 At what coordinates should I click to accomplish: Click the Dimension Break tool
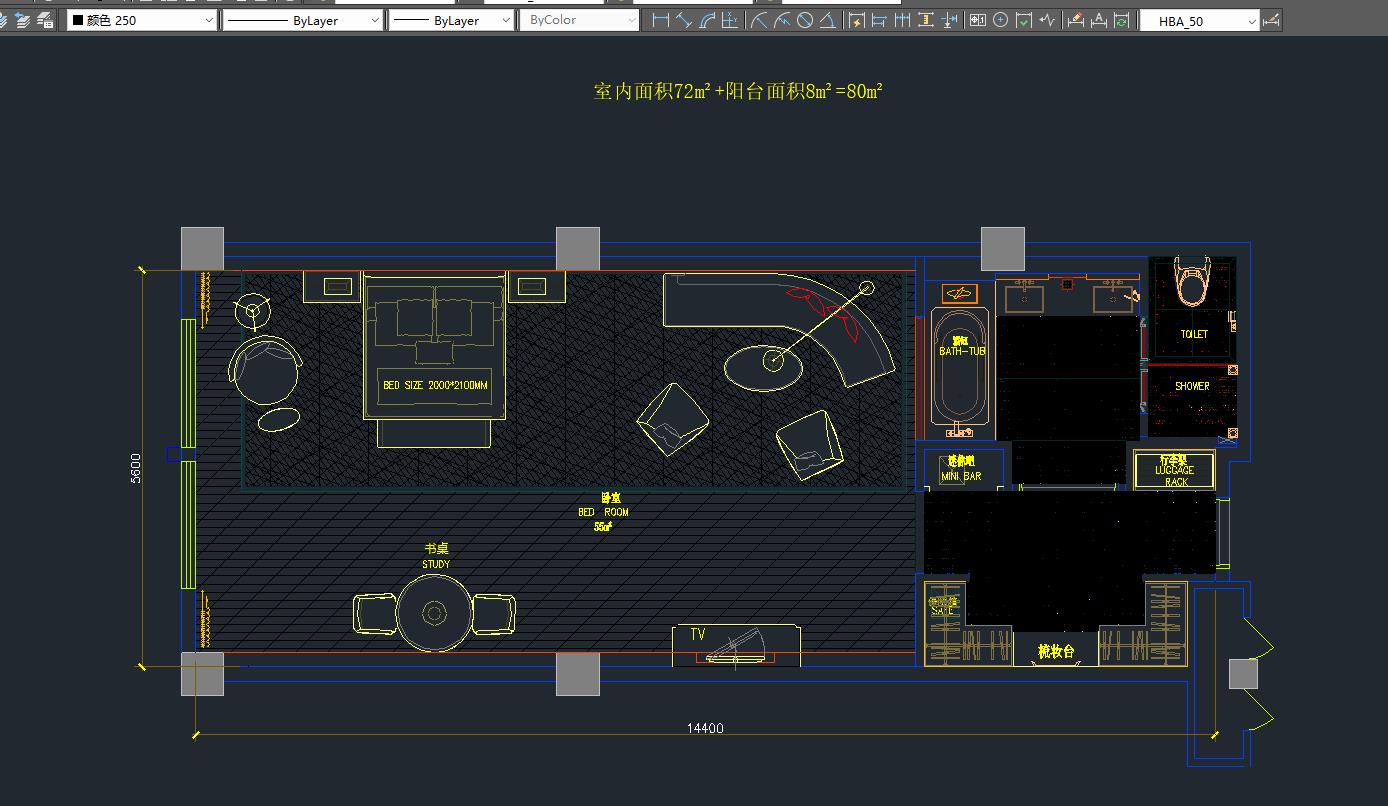coord(947,20)
